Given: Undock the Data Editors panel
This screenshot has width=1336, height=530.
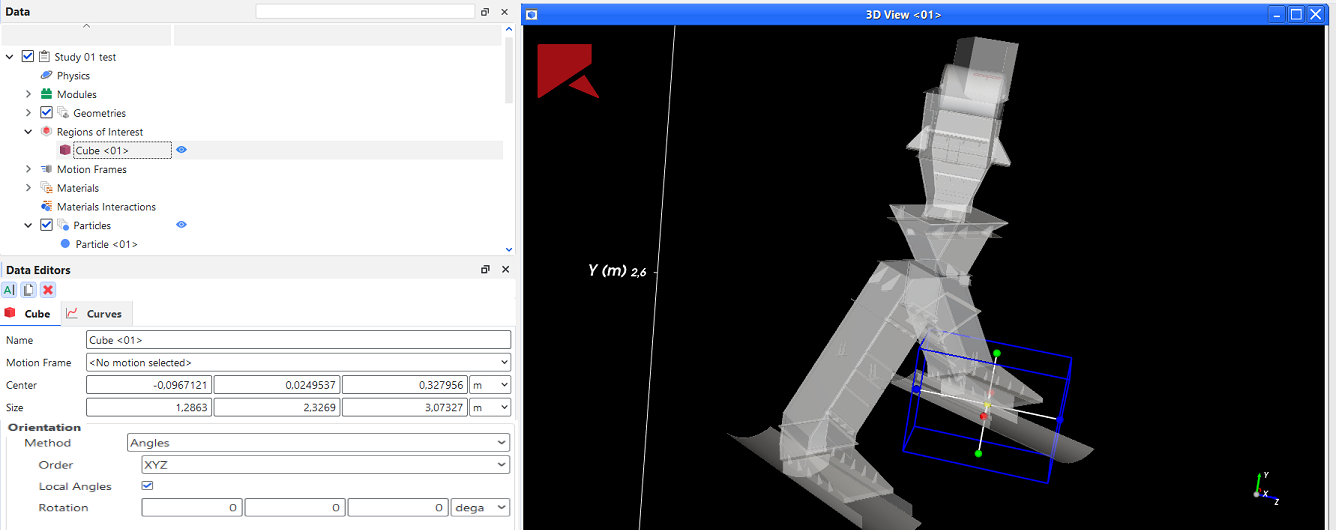Looking at the screenshot, I should click(485, 270).
